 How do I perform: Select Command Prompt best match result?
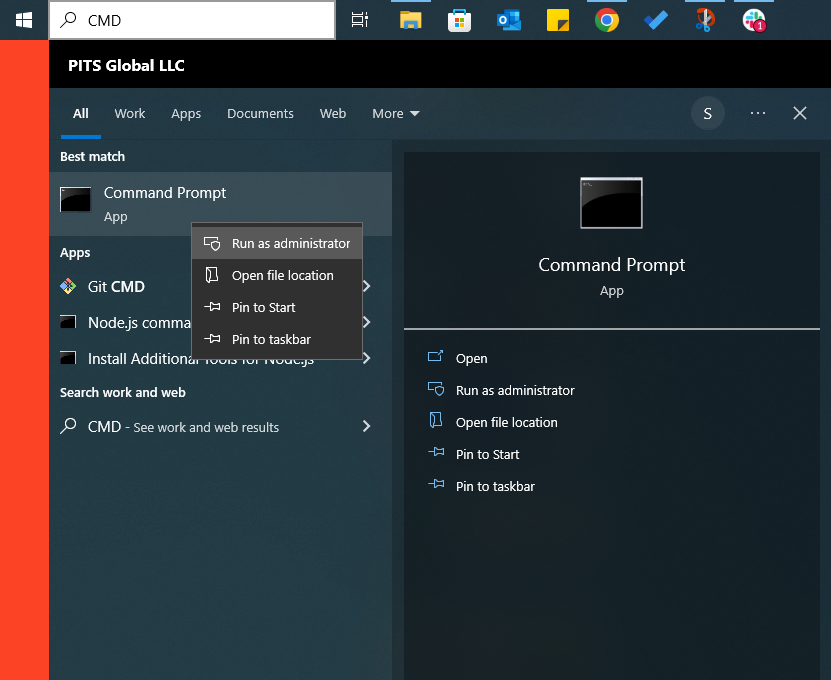click(220, 204)
